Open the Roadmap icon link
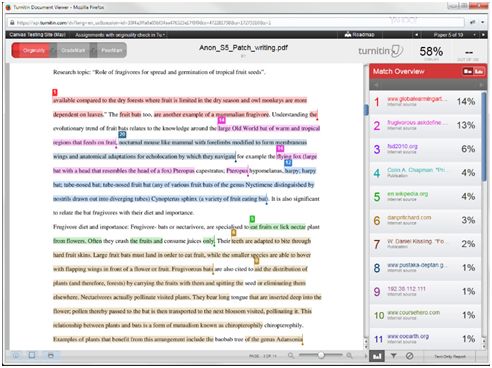The width and height of the screenshot is (492, 368). tap(359, 35)
